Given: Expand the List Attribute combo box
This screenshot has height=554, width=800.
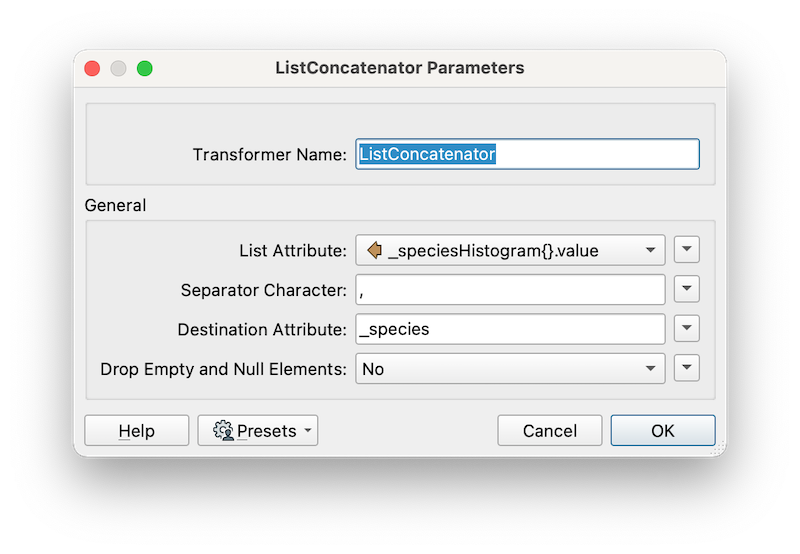Looking at the screenshot, I should [x=650, y=250].
